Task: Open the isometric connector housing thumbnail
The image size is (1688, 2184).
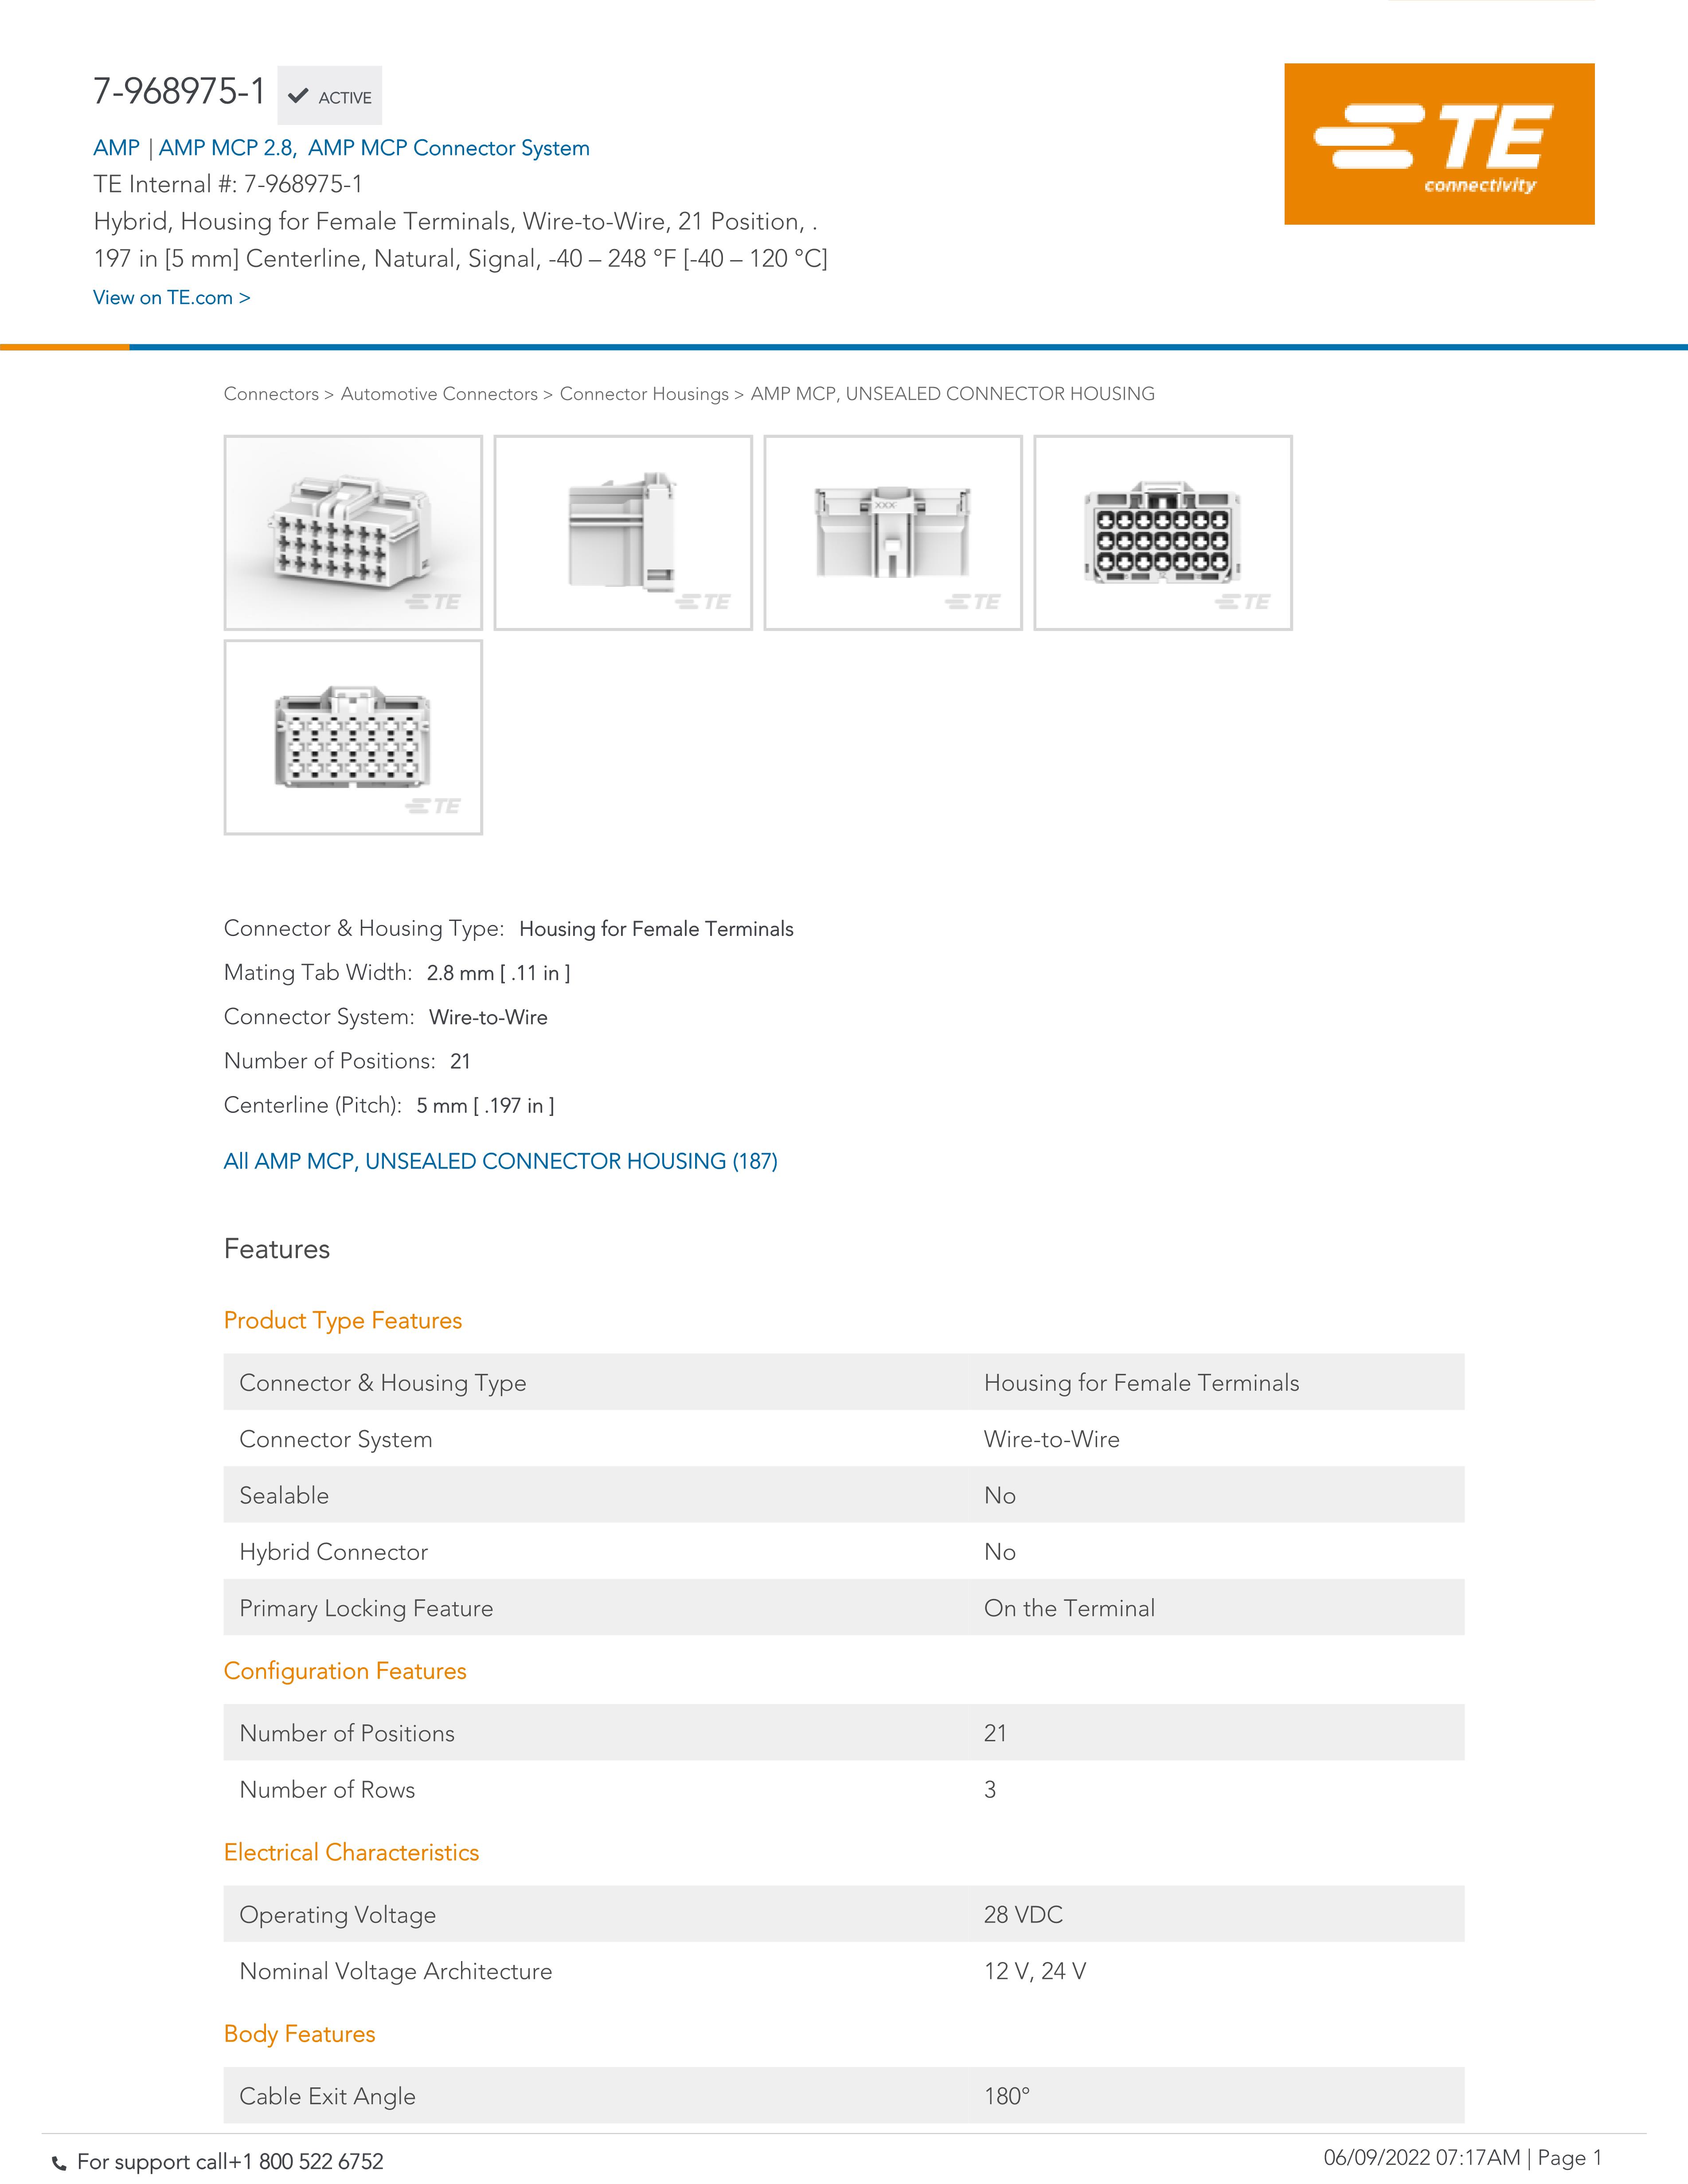Action: pos(353,532)
